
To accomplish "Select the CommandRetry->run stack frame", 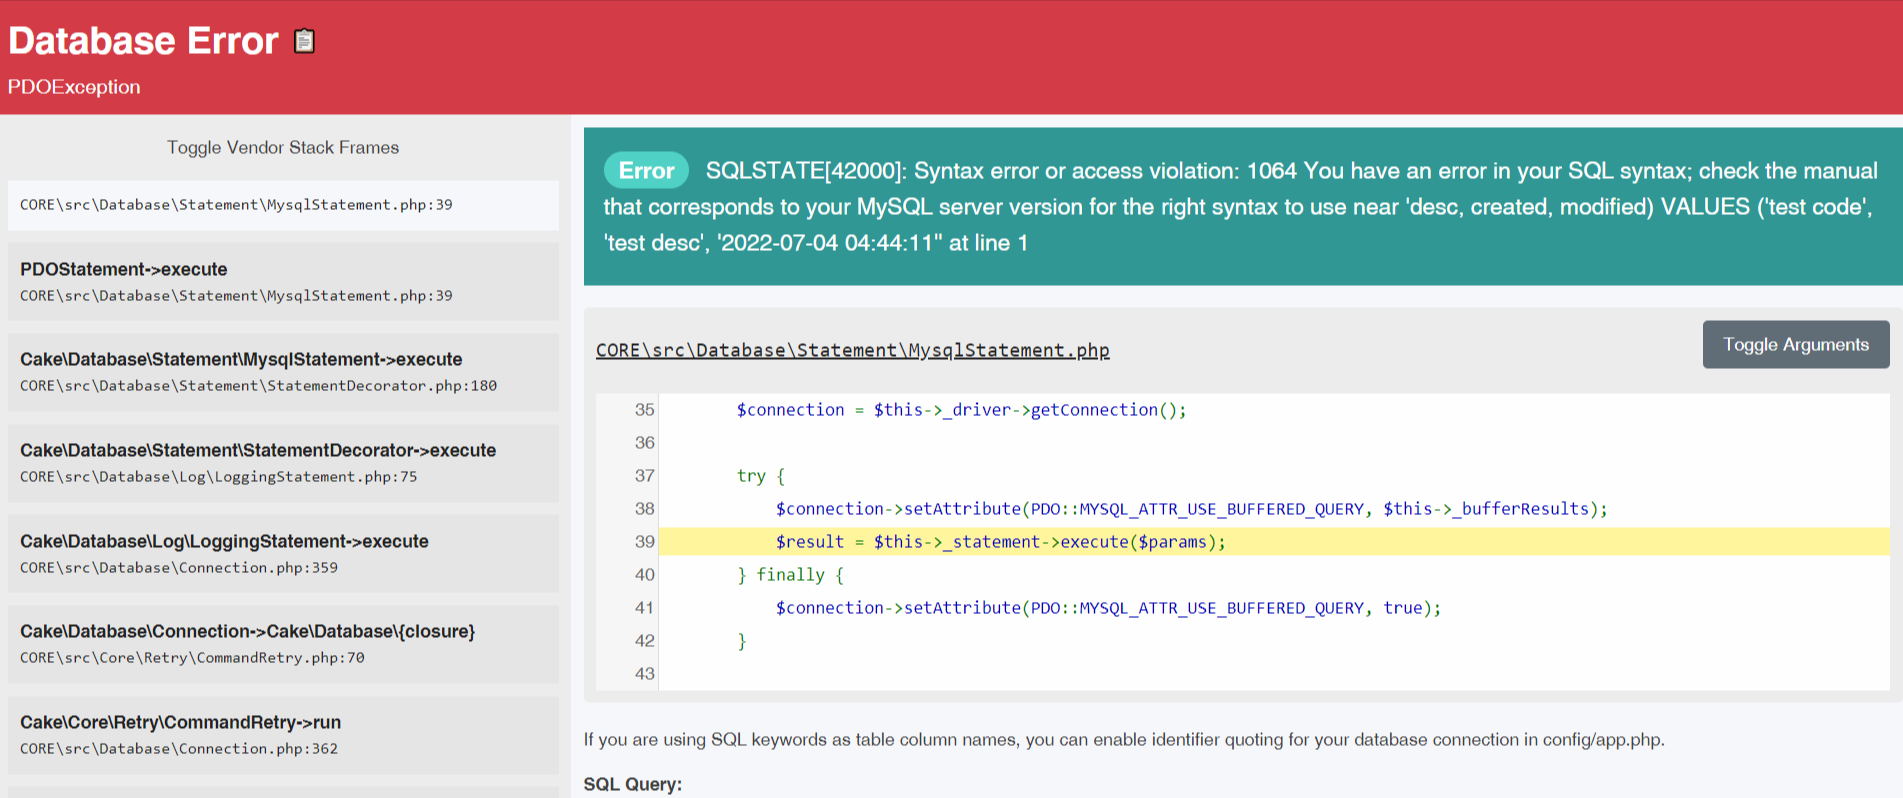I will click(283, 735).
